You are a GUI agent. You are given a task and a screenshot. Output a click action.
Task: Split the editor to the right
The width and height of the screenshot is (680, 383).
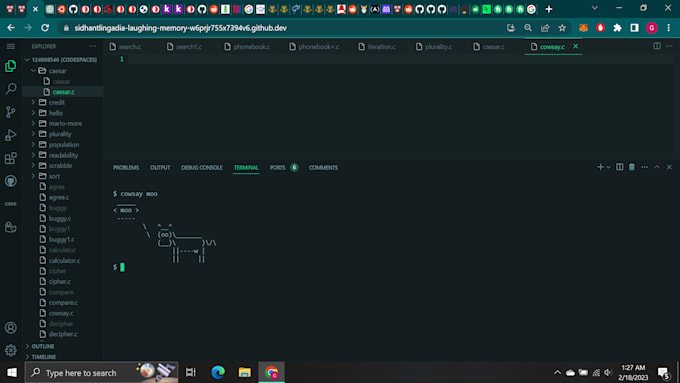click(x=657, y=46)
